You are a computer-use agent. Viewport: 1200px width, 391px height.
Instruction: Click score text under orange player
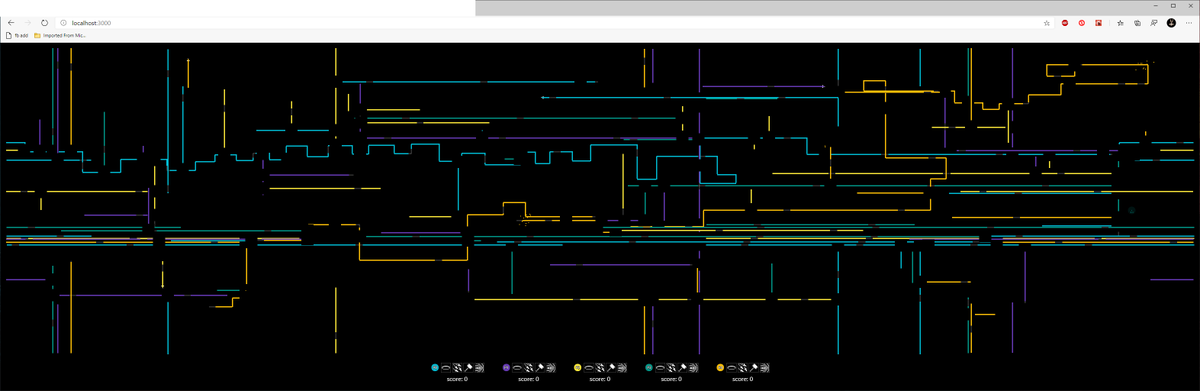[742, 379]
